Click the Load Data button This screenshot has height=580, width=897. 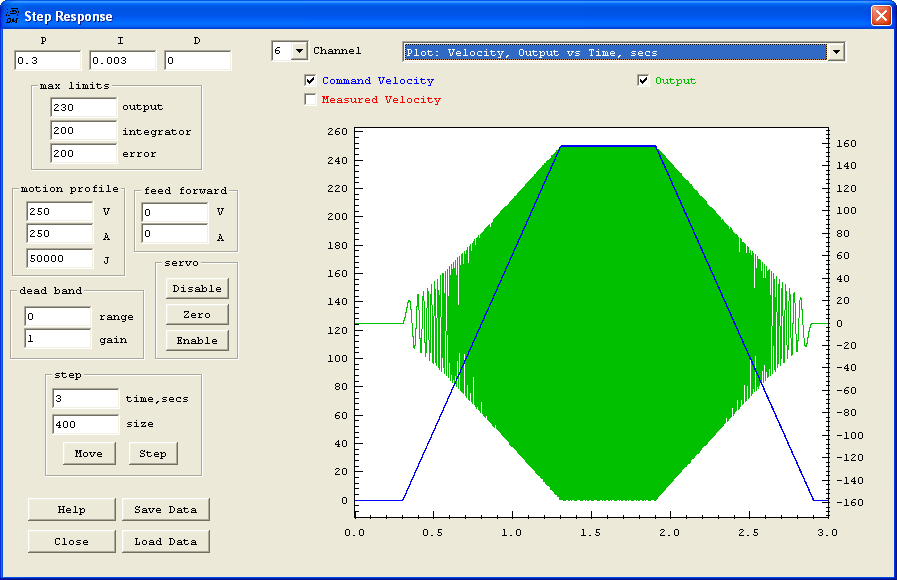166,541
